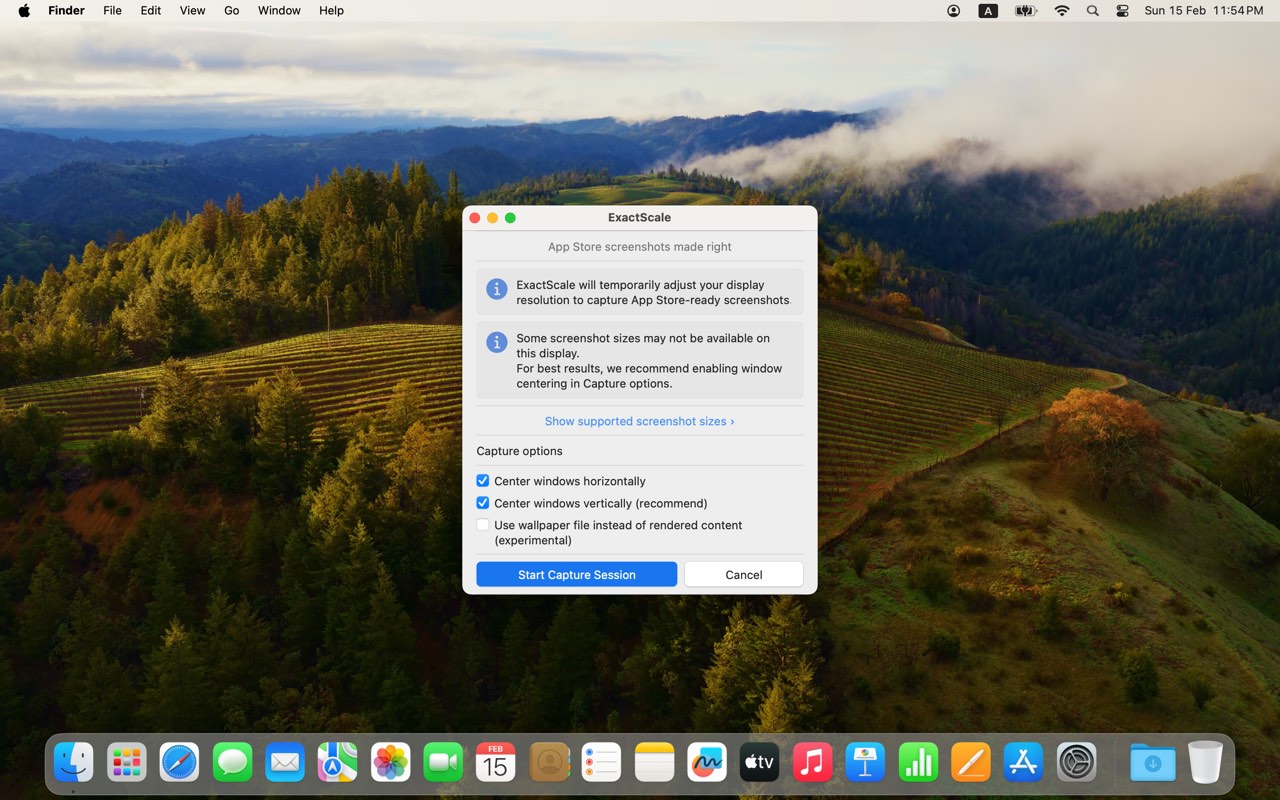This screenshot has height=800, width=1280.
Task: Open Apple TV from the Dock
Action: click(760, 763)
